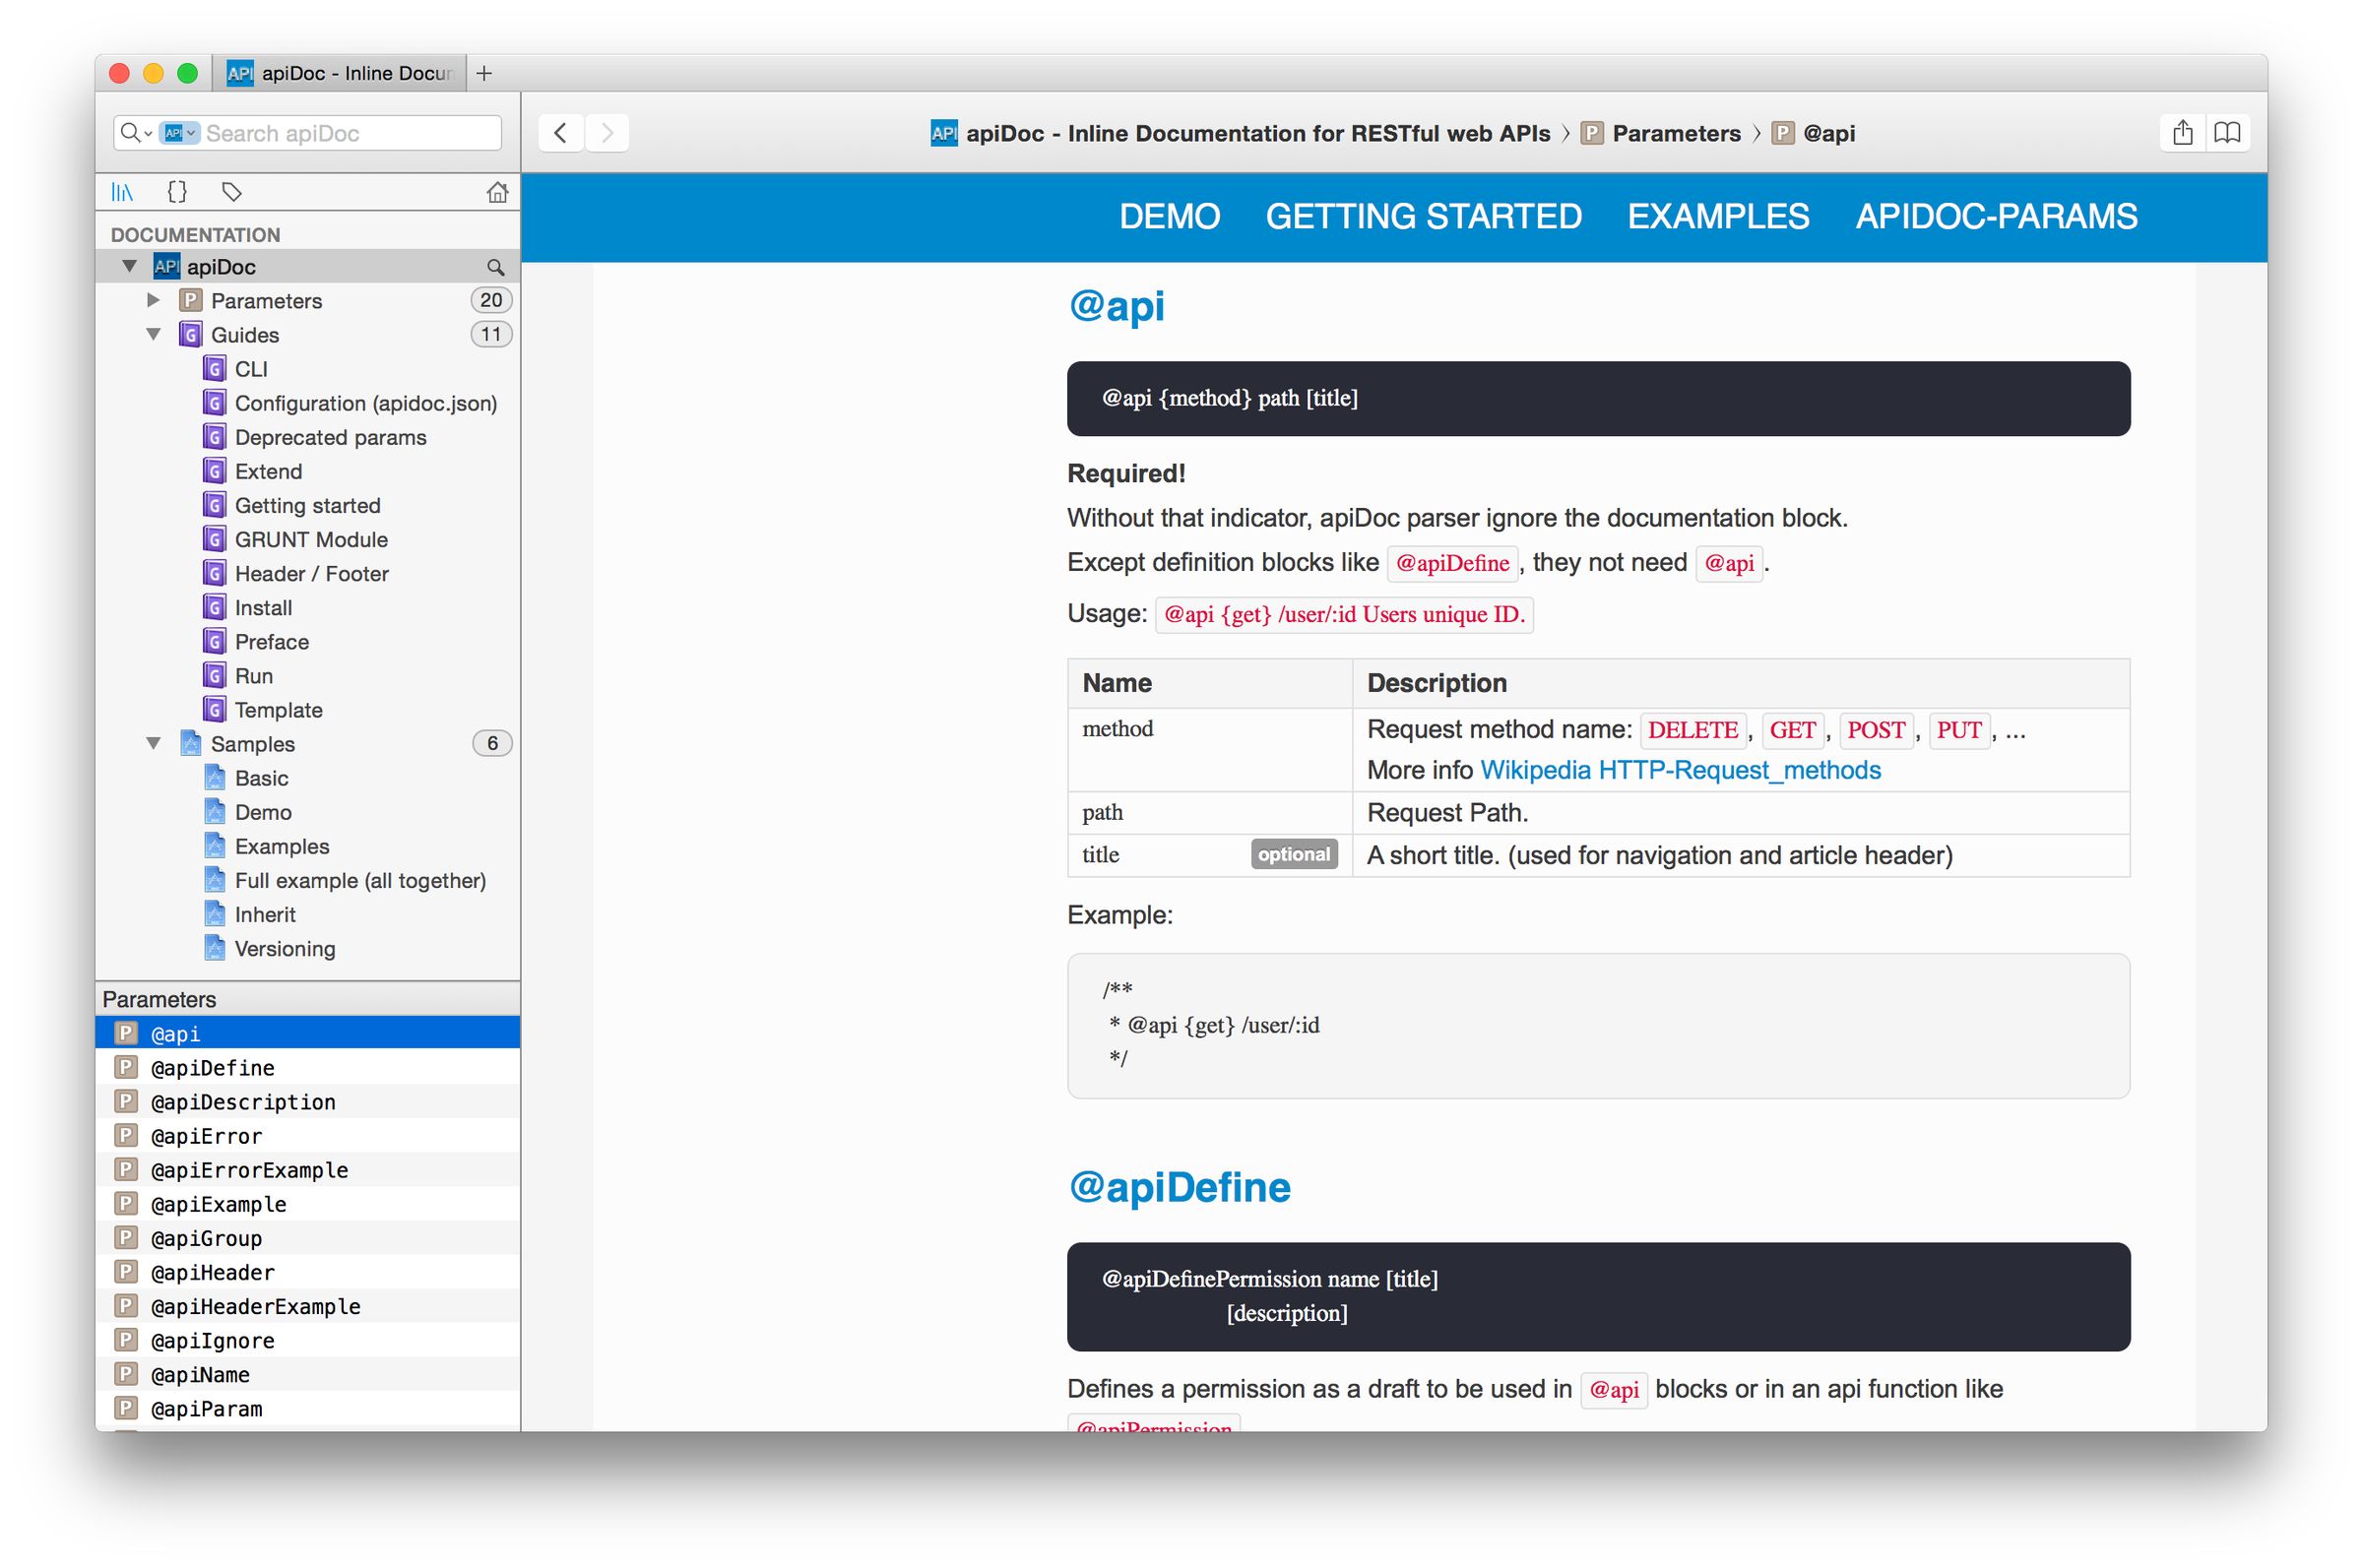Click the share icon in the top right
This screenshot has width=2363, height=1568.
click(x=2182, y=132)
